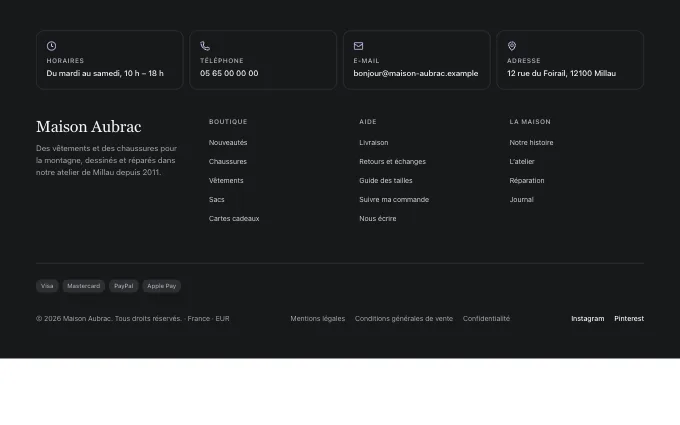Click the France · EUR region text
680x425 pixels.
coord(208,318)
